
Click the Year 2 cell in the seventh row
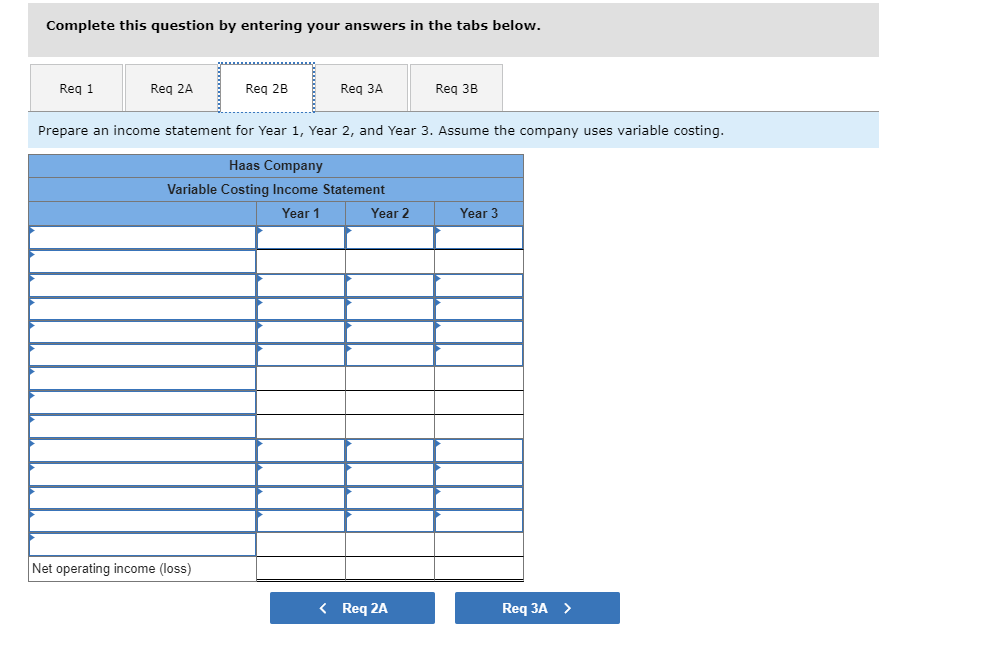(389, 378)
